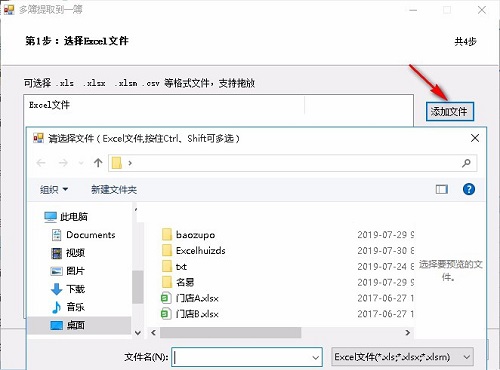Click the Excel文件 column header
Screen dimensions: 500x370
pyautogui.click(x=164, y=105)
